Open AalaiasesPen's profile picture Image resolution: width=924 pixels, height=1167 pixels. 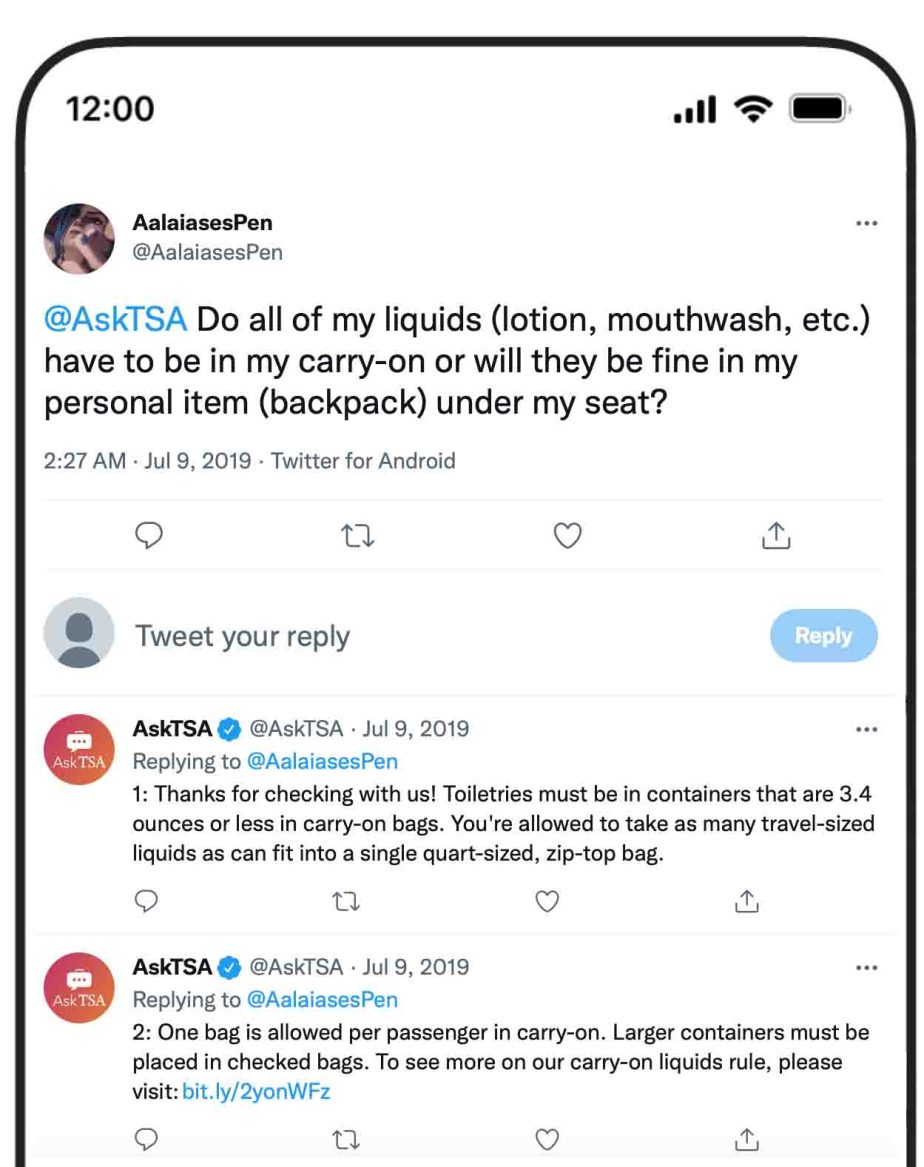click(x=79, y=239)
